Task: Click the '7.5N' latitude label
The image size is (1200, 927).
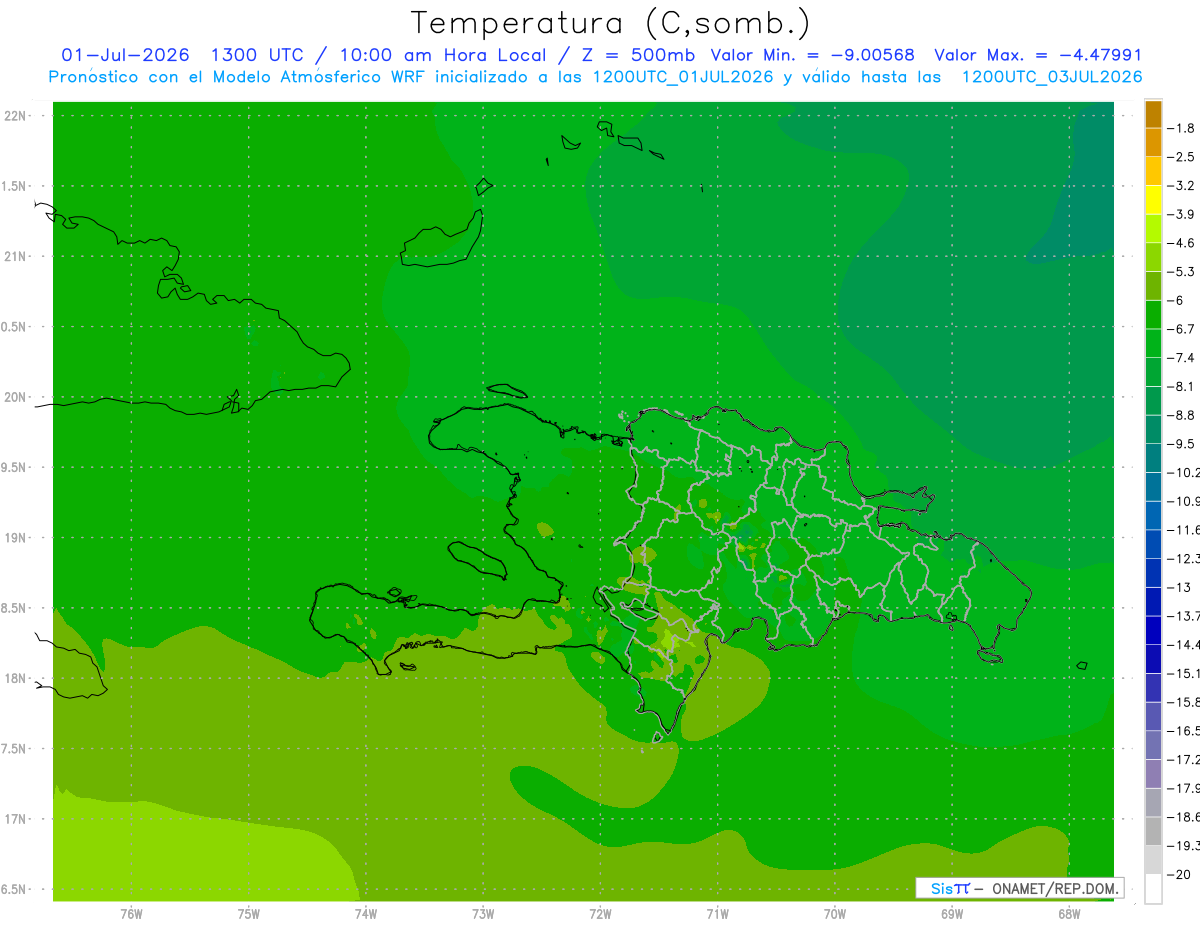Action: (x=15, y=749)
